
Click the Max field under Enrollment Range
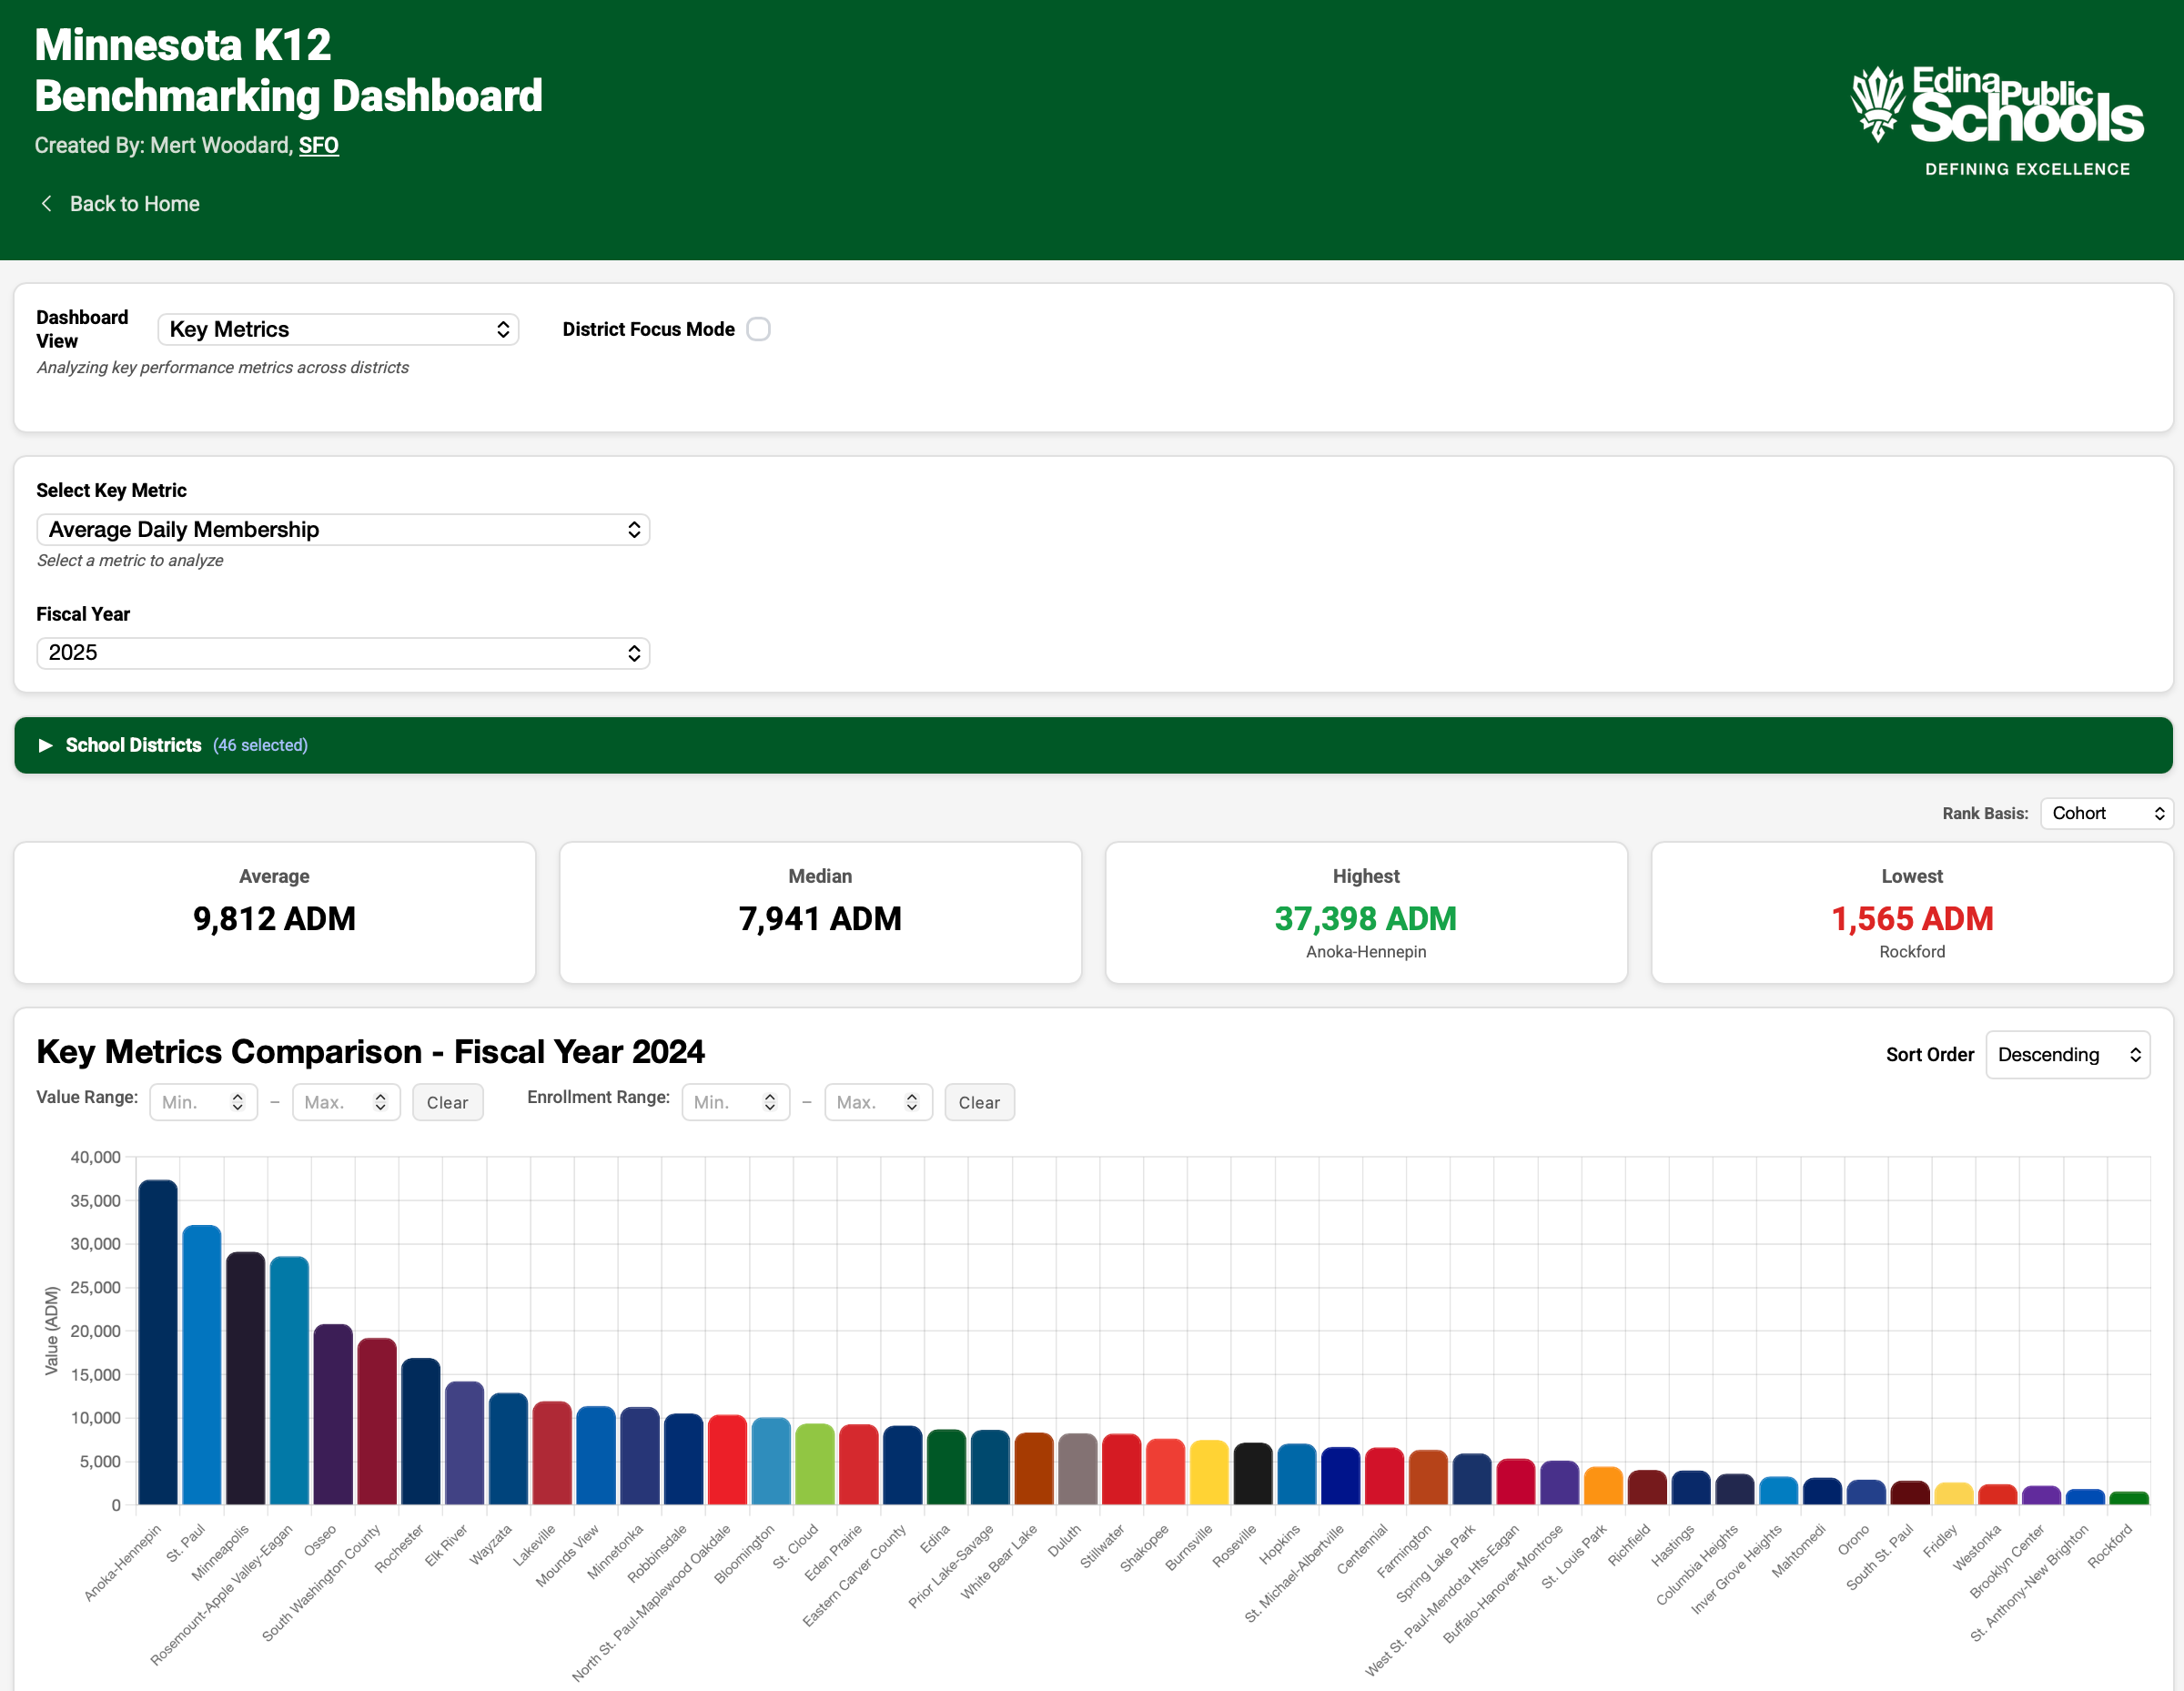[870, 1102]
